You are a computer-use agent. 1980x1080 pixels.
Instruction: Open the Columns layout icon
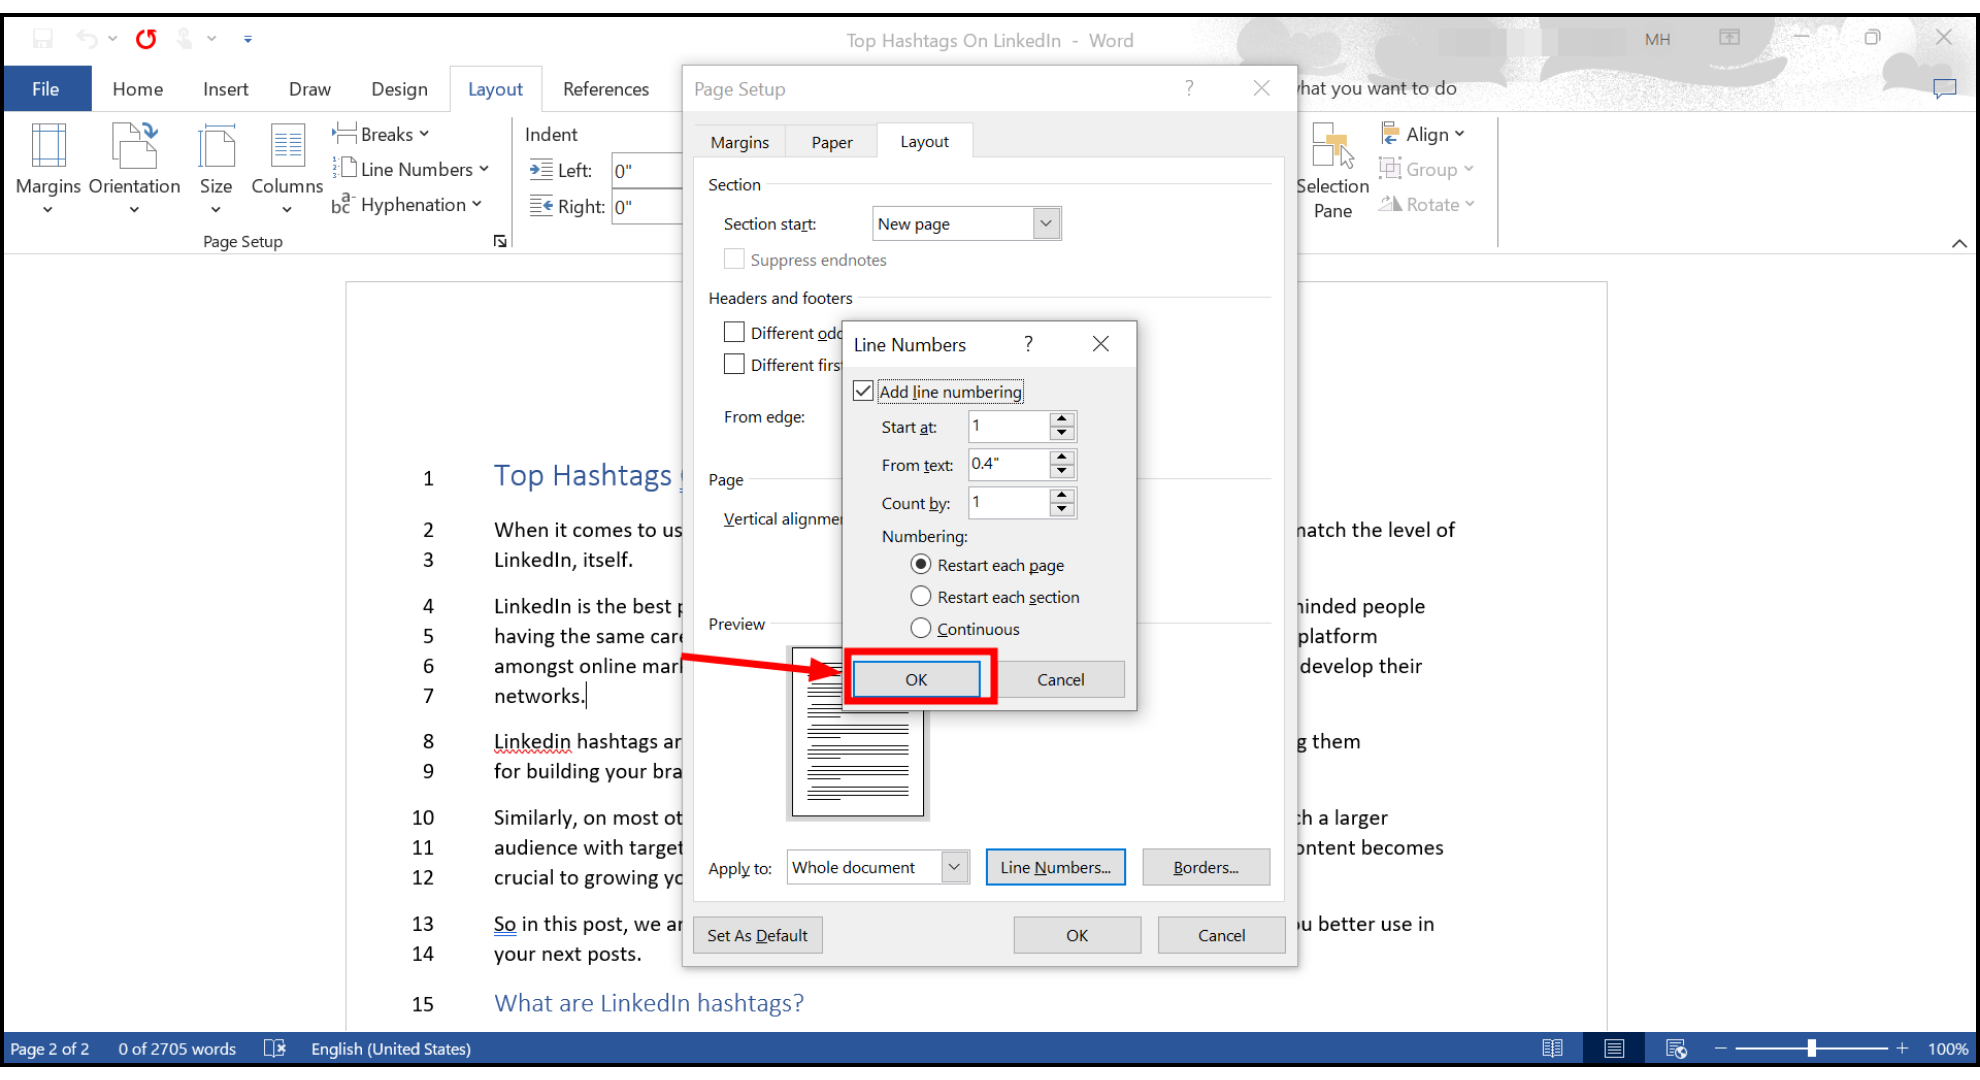[x=287, y=147]
